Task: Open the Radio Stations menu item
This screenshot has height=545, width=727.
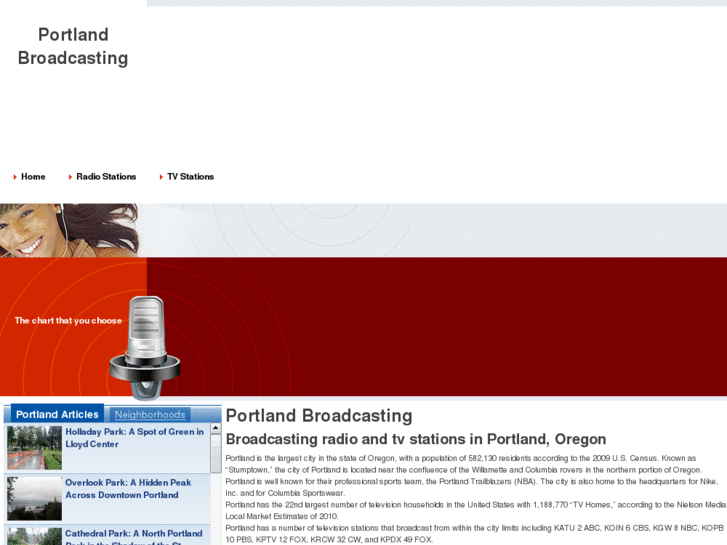Action: [106, 177]
